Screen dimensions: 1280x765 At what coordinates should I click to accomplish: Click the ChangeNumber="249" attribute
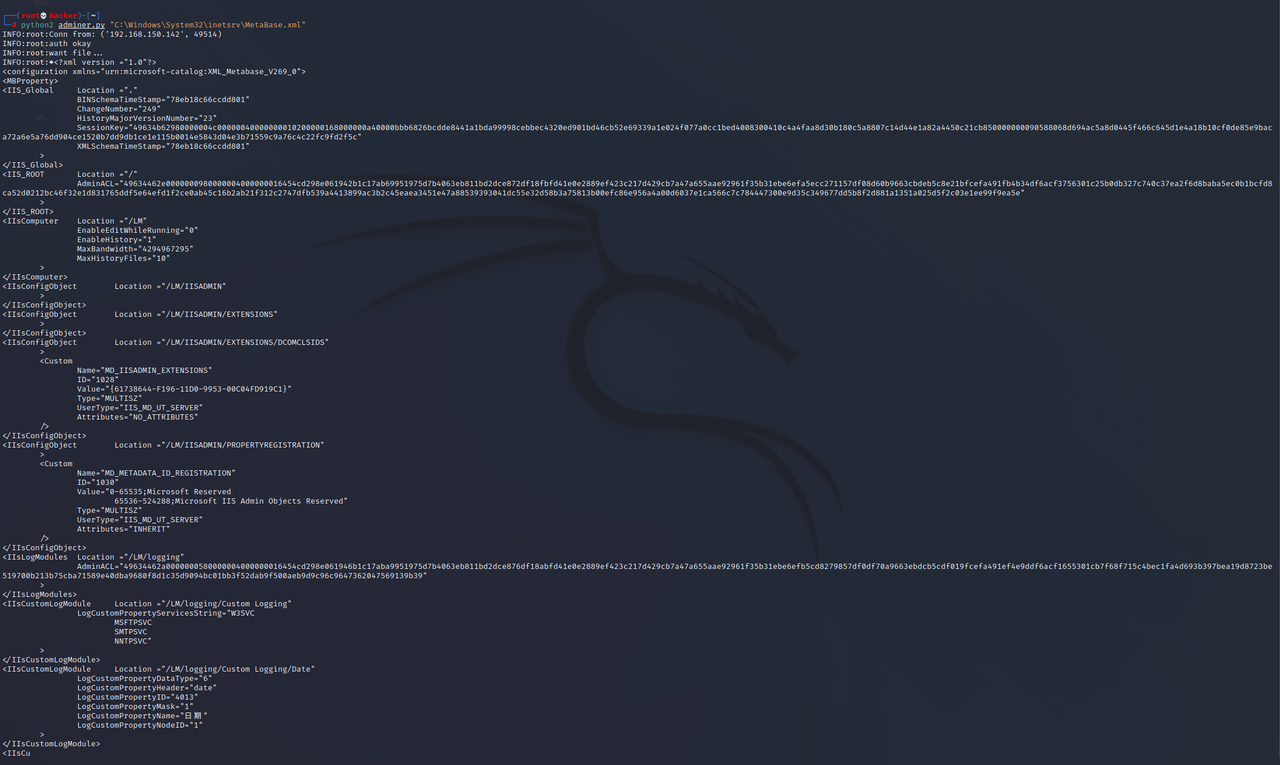coord(119,109)
